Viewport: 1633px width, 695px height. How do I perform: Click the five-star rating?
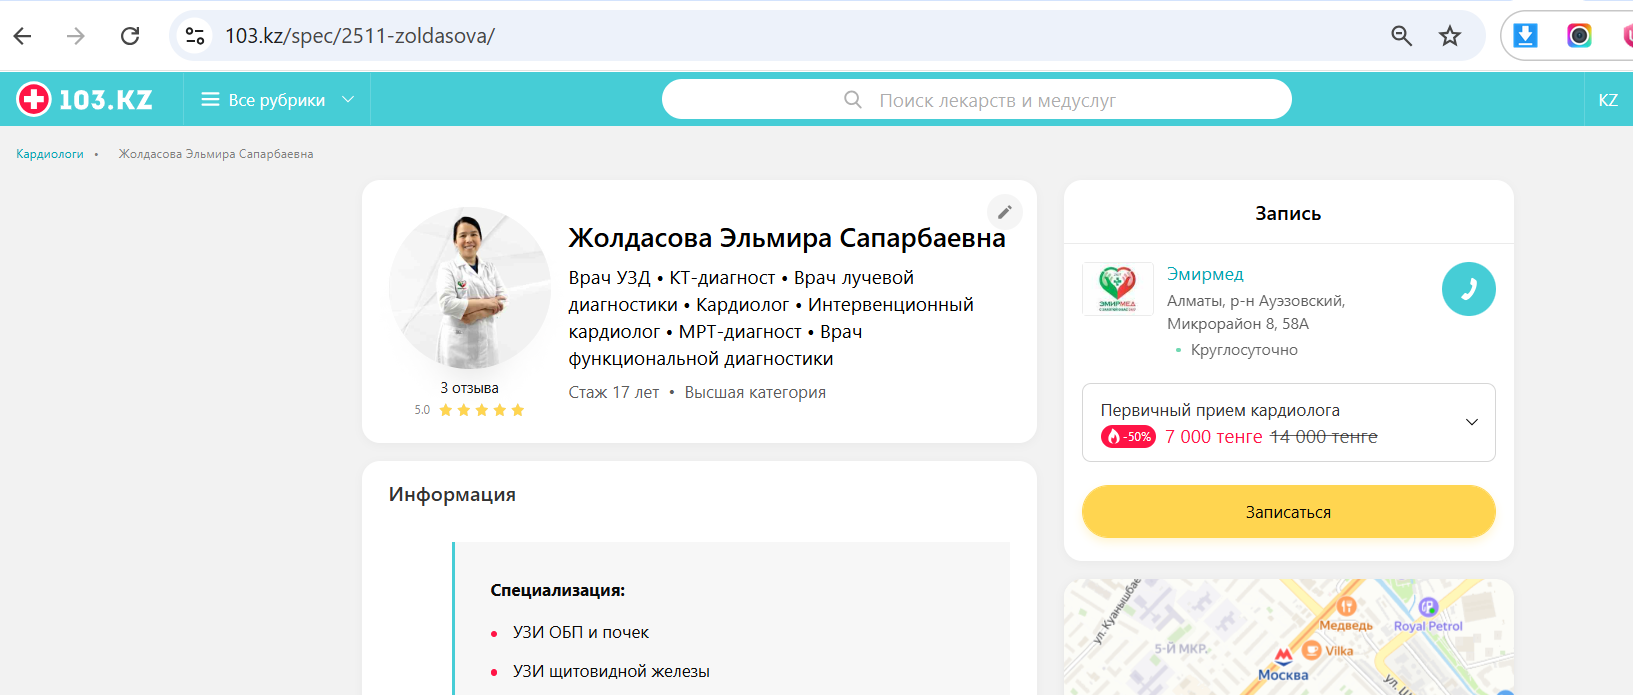pos(481,410)
